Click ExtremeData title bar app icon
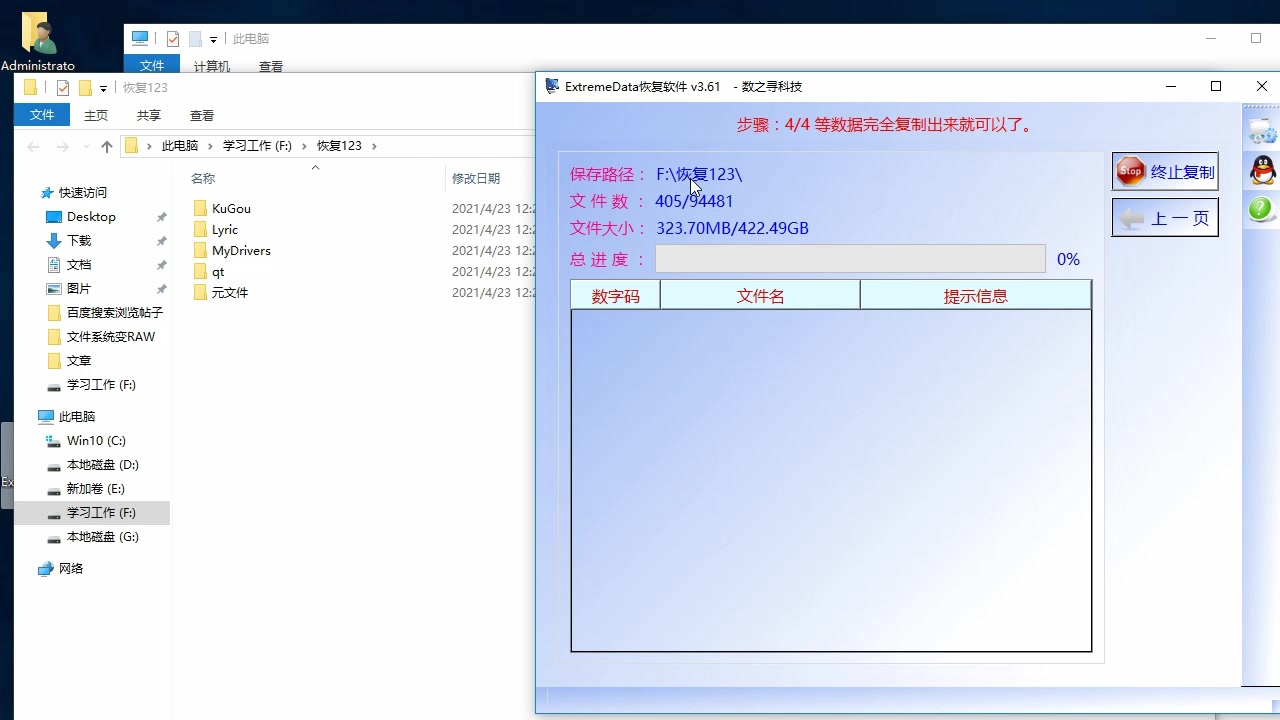This screenshot has height=720, width=1280. pyautogui.click(x=552, y=86)
